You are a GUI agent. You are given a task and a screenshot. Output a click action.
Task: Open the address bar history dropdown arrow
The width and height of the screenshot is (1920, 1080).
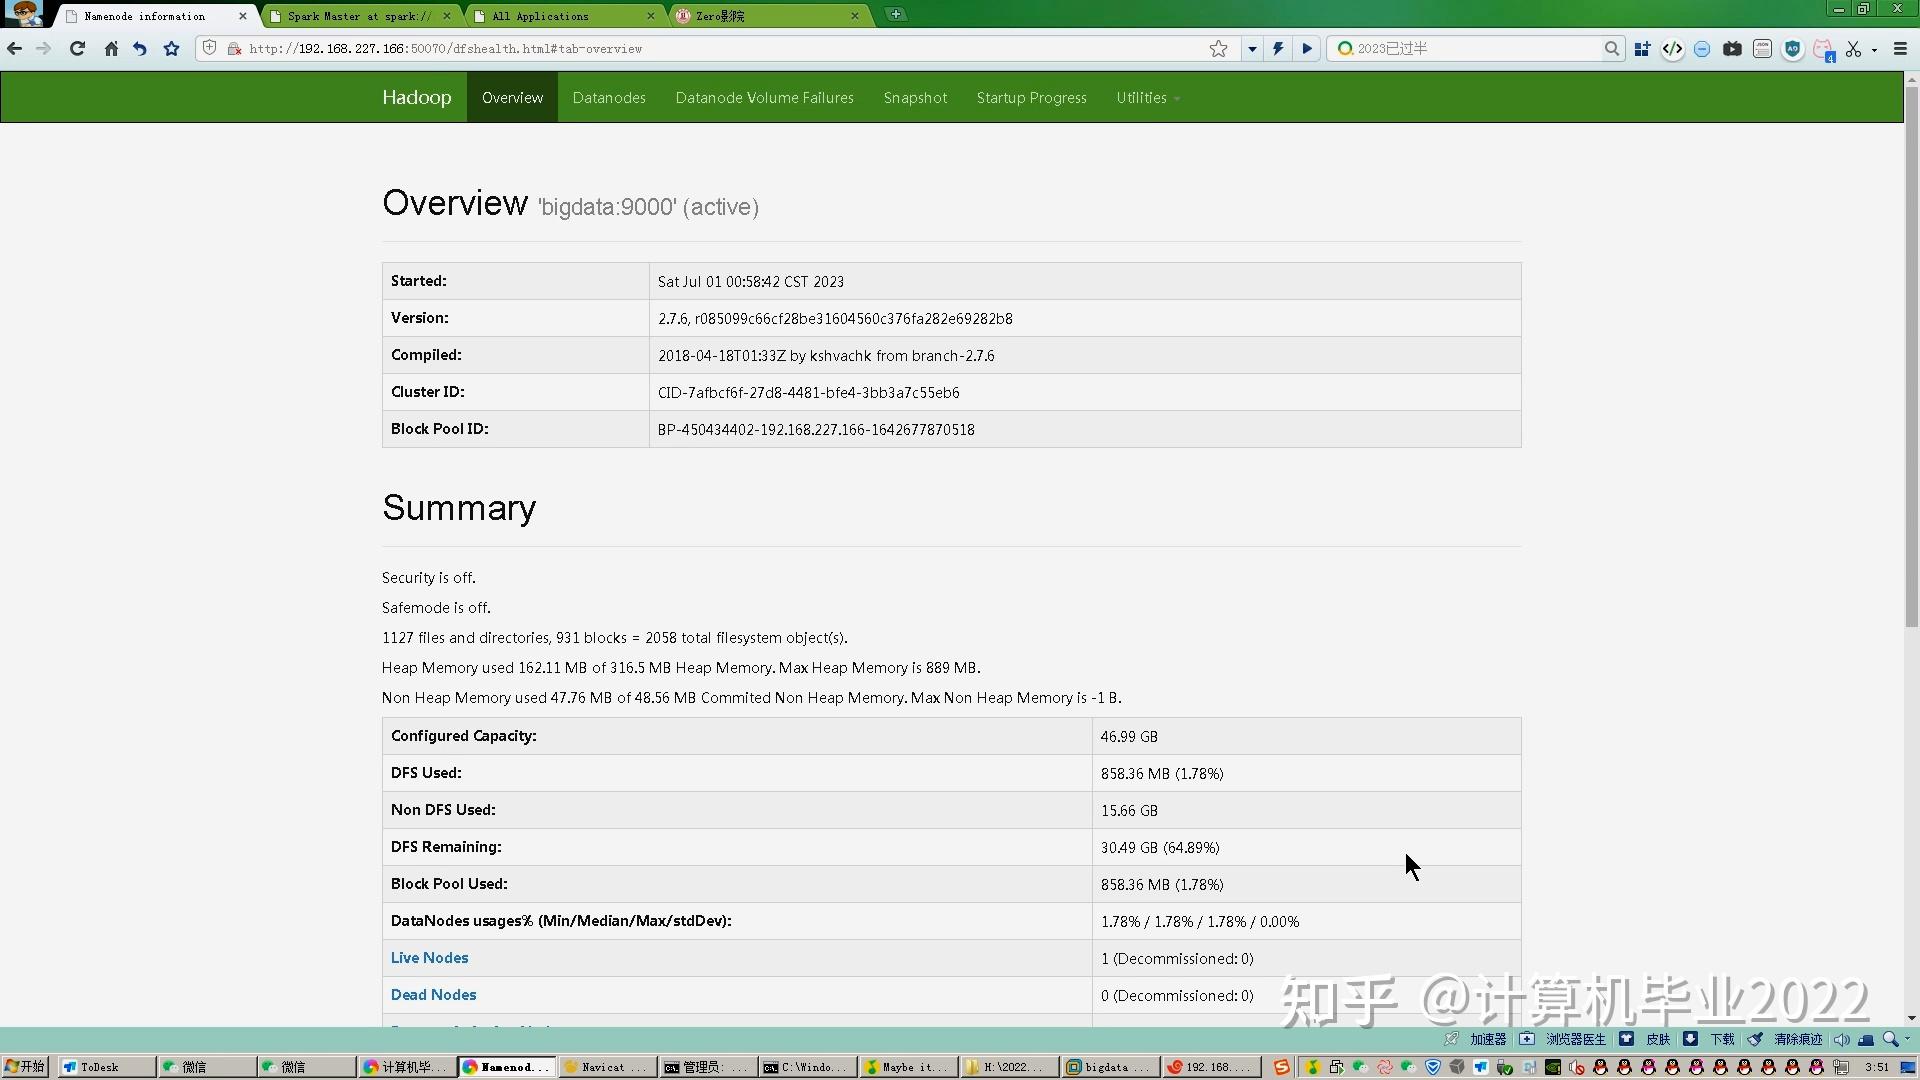(x=1252, y=48)
